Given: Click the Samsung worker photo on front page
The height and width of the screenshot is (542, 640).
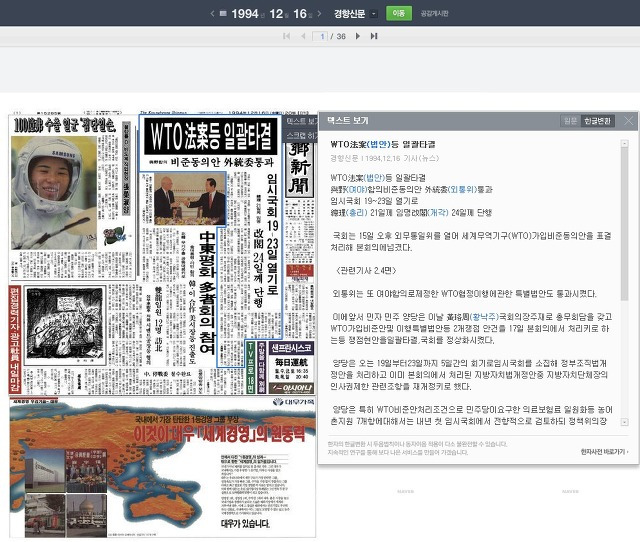Looking at the screenshot, I should 53,193.
